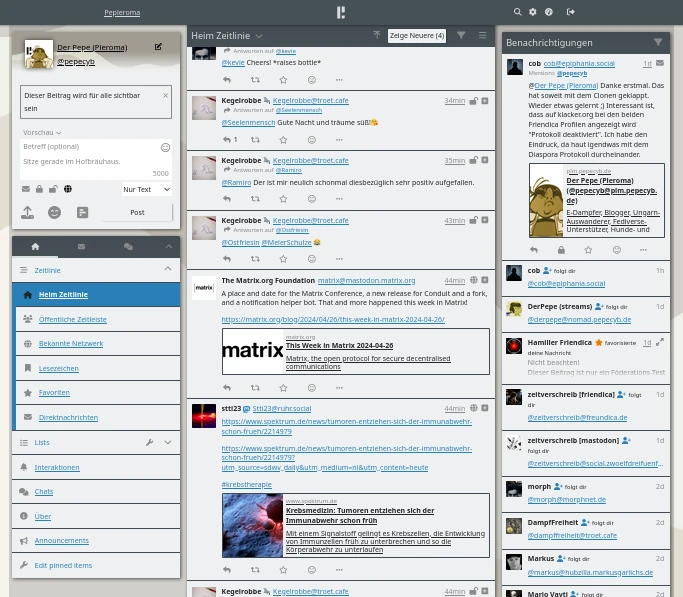Click 'Zeige Neuere (4)' button
683x597 pixels.
[x=416, y=36]
